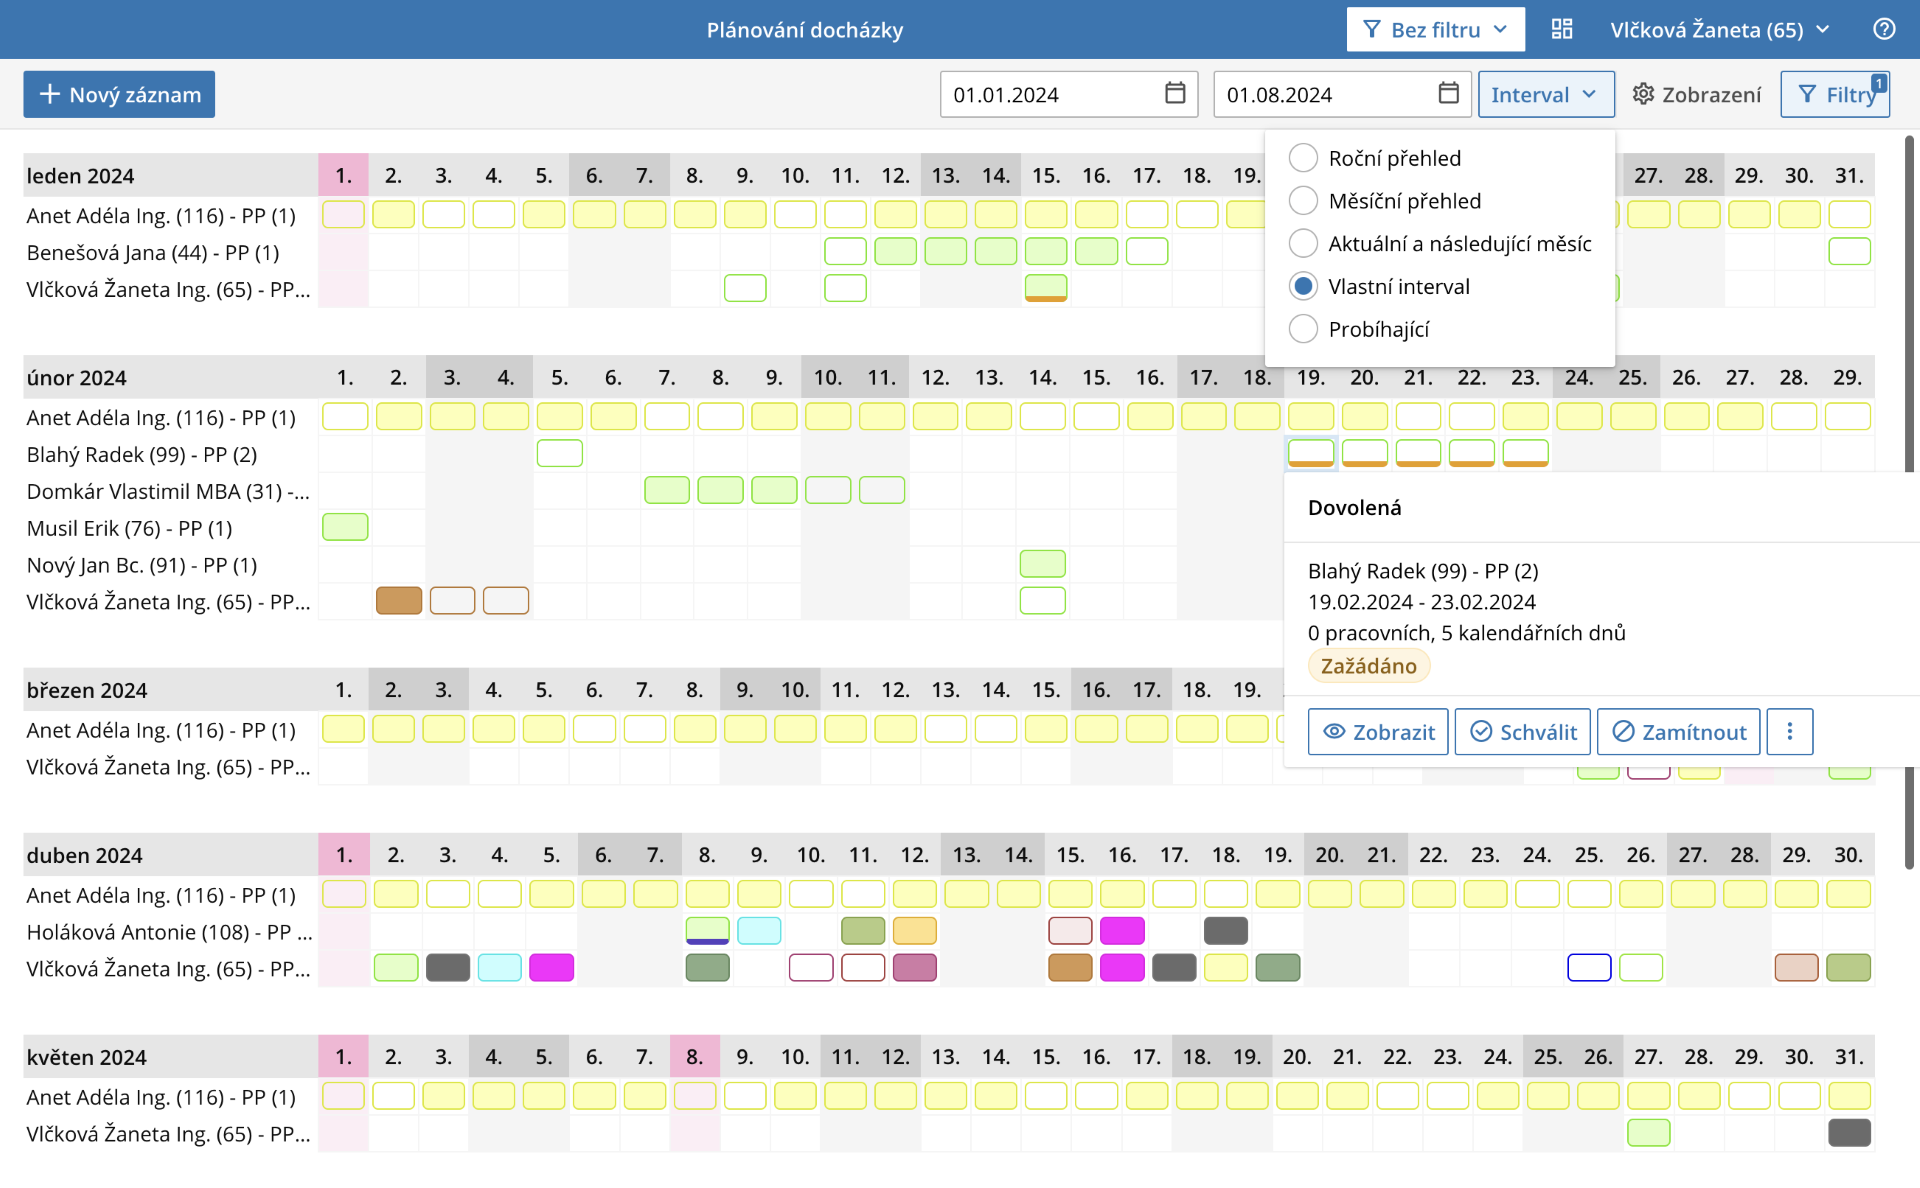This screenshot has width=1920, height=1188.
Task: Click Domkár Vlastimil MBA (31) row label
Action: tap(168, 492)
